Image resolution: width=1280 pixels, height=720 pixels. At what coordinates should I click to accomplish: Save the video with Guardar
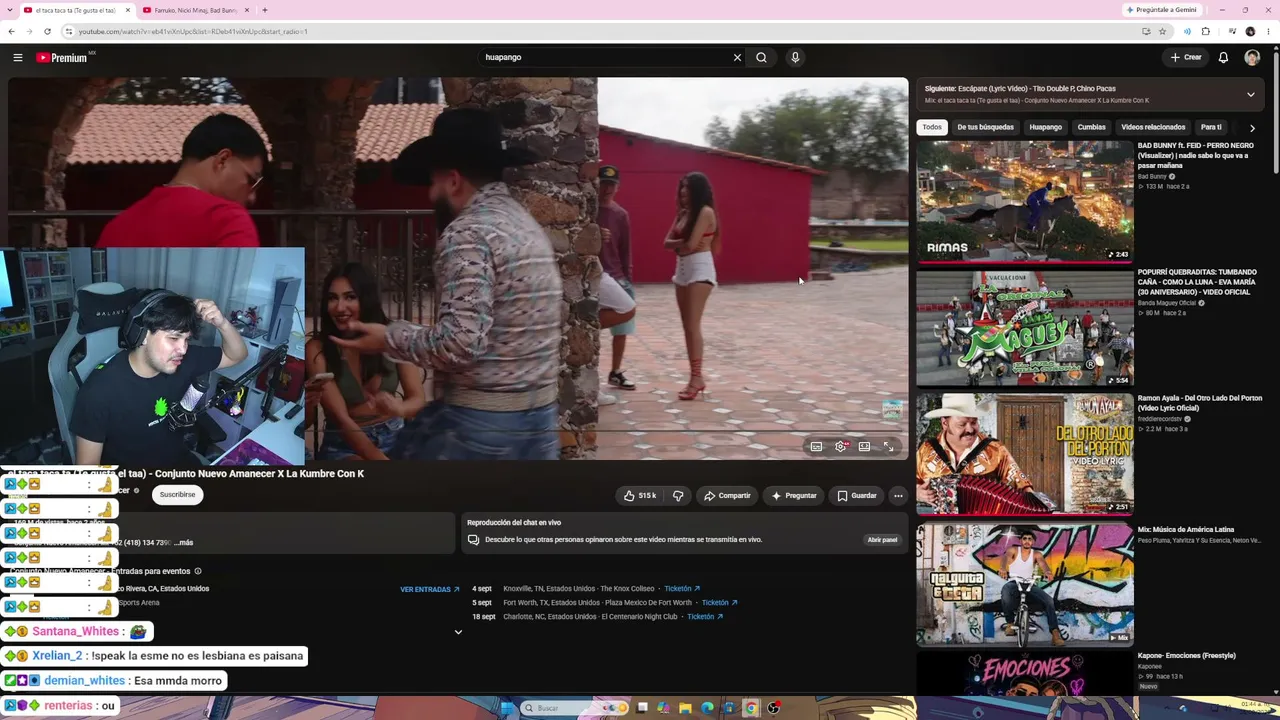(x=857, y=495)
